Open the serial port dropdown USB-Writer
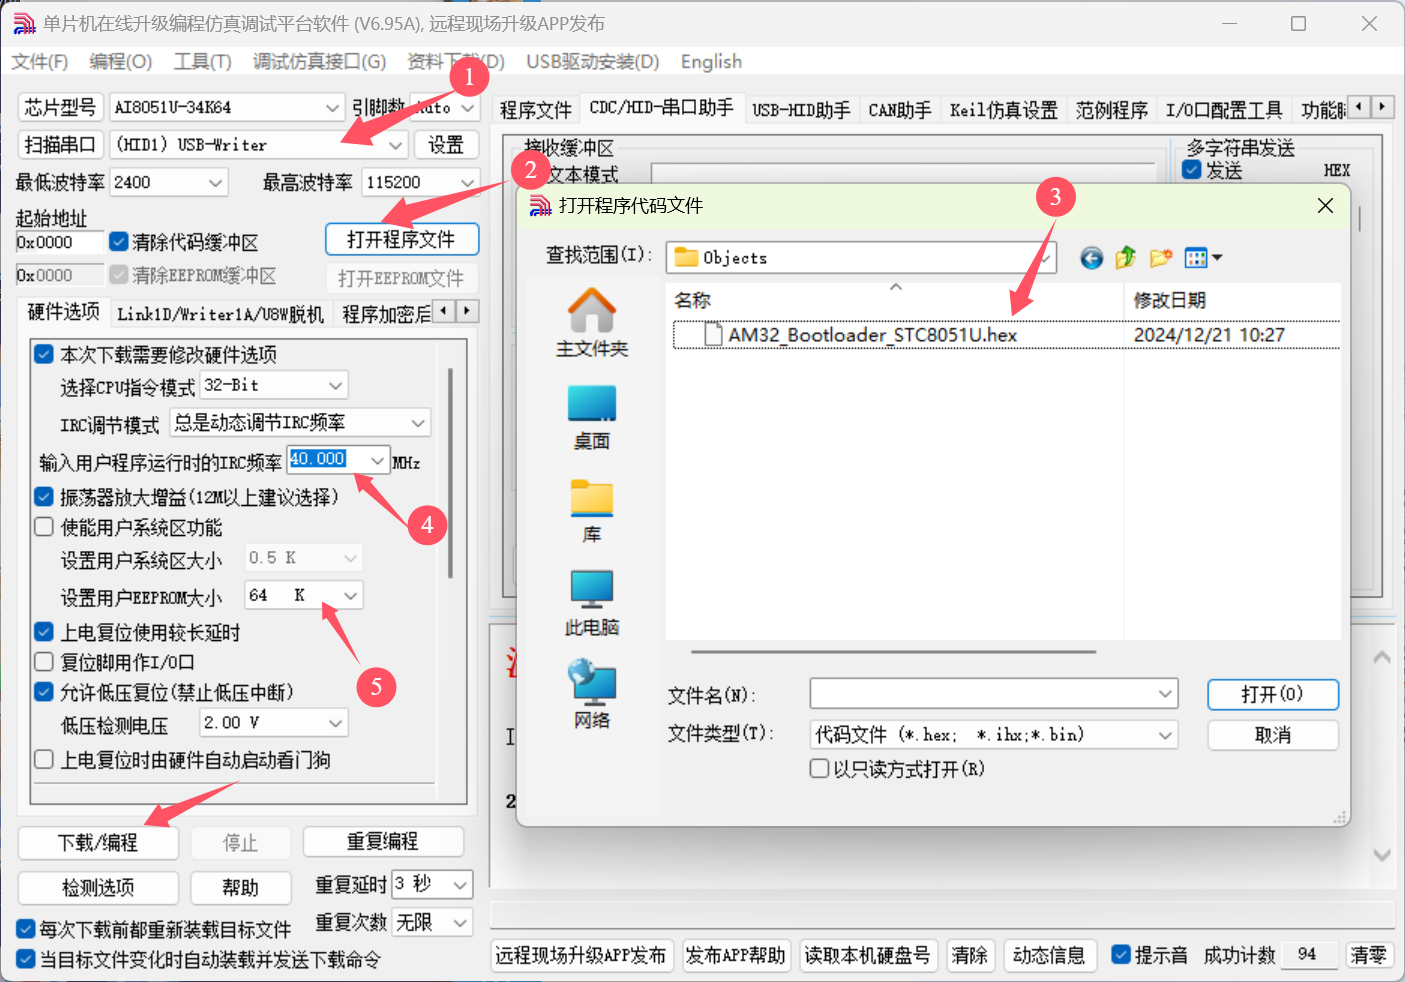 coord(259,145)
